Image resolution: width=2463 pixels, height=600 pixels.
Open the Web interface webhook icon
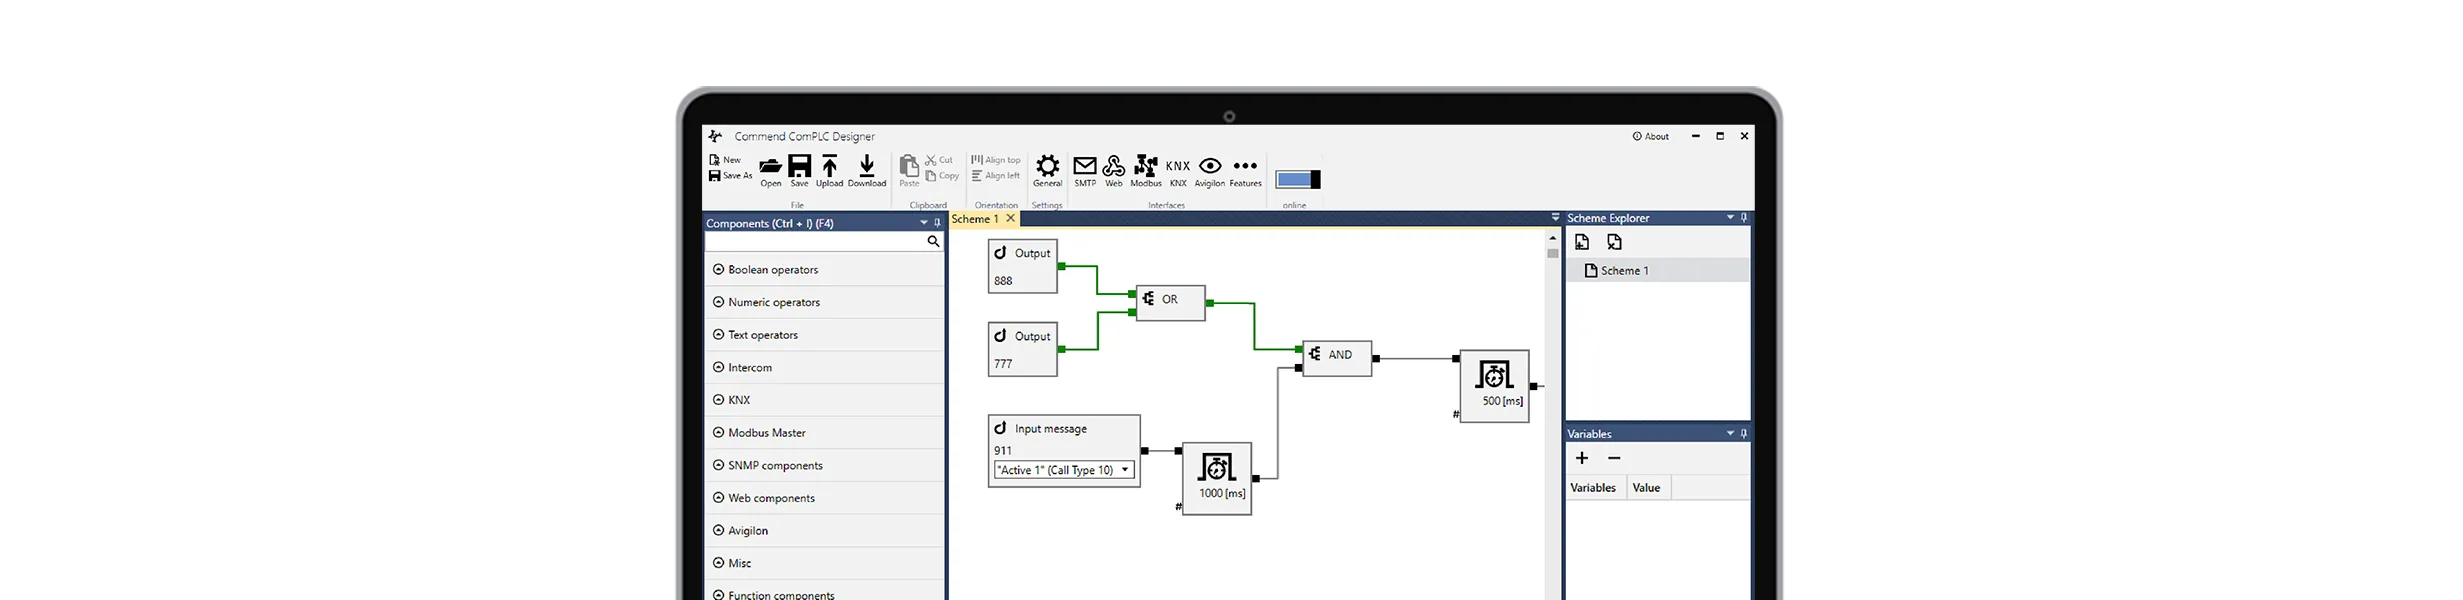point(1114,166)
